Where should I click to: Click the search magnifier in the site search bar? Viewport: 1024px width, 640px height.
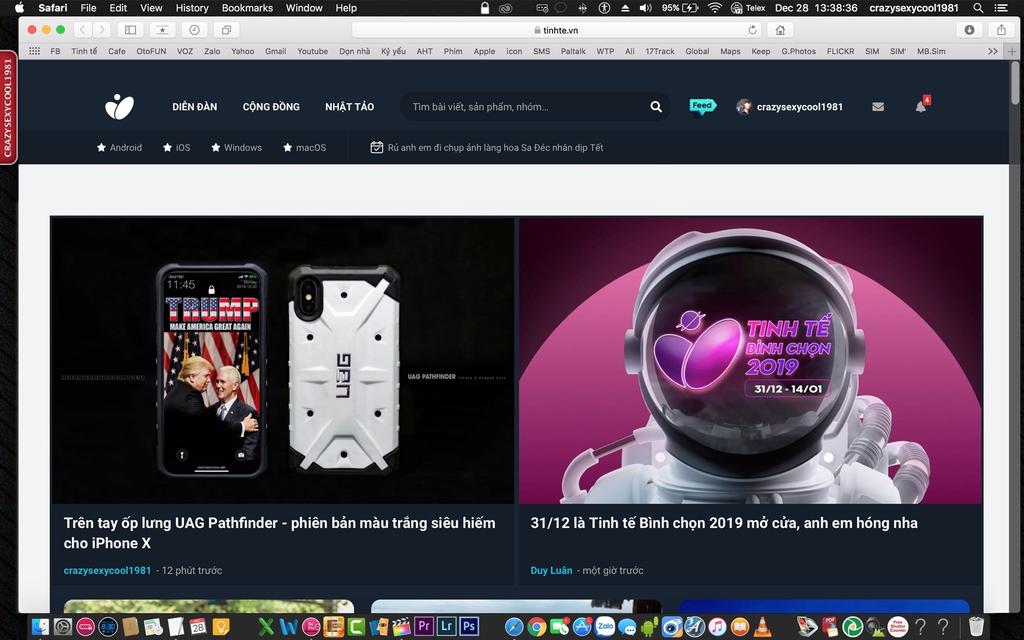click(656, 106)
